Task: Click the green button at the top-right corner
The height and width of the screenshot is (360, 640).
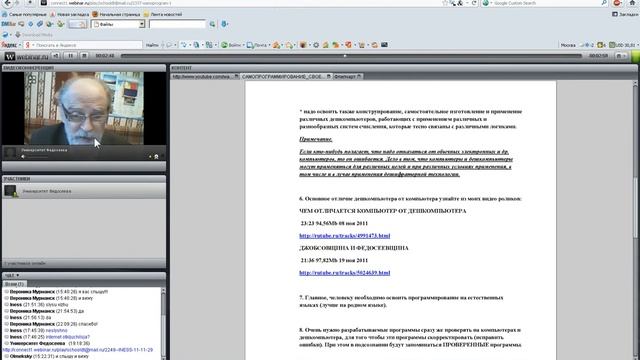Action: pyautogui.click(x=635, y=56)
